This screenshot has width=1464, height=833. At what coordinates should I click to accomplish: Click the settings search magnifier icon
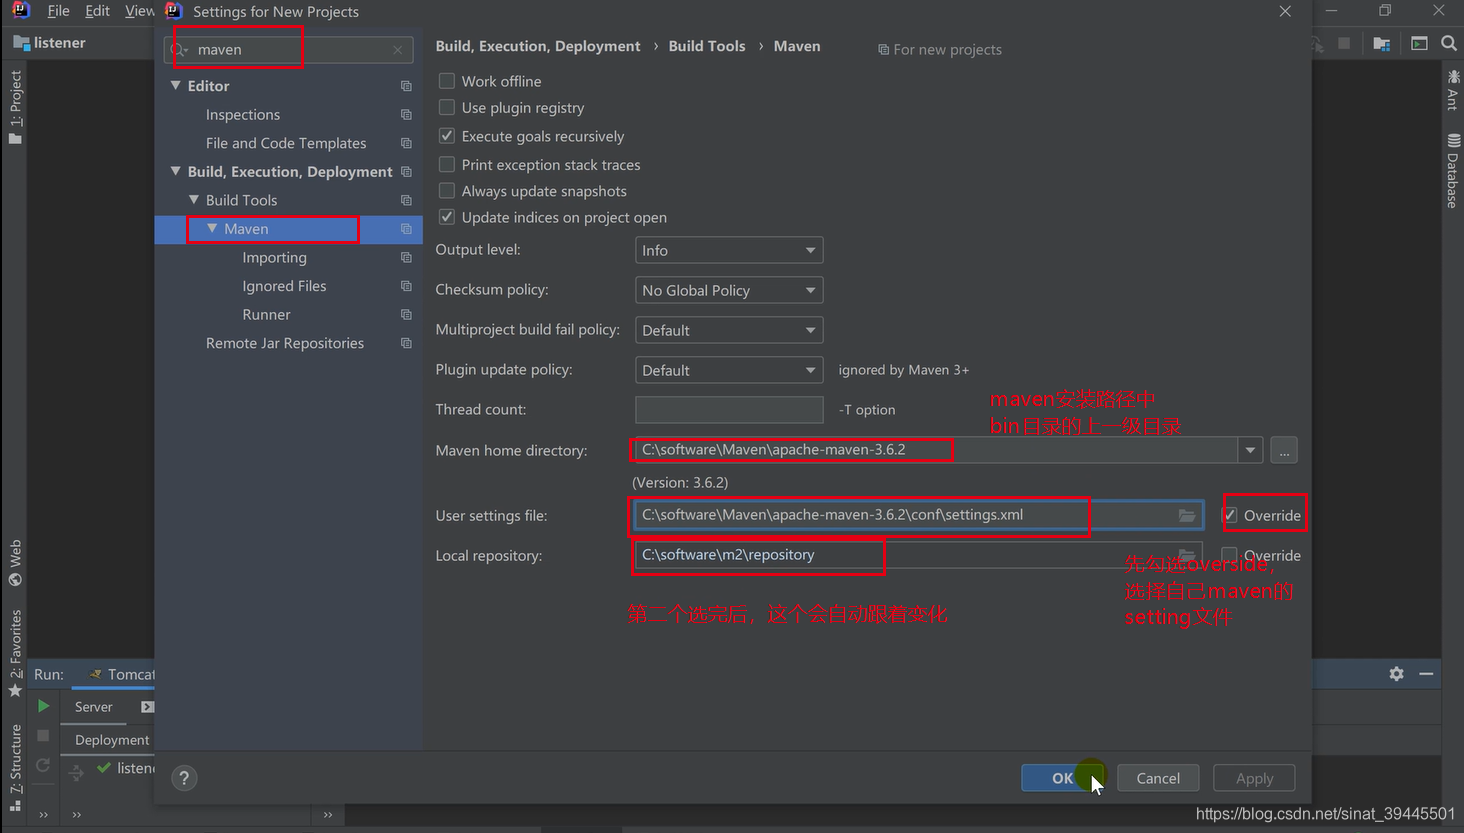point(179,49)
